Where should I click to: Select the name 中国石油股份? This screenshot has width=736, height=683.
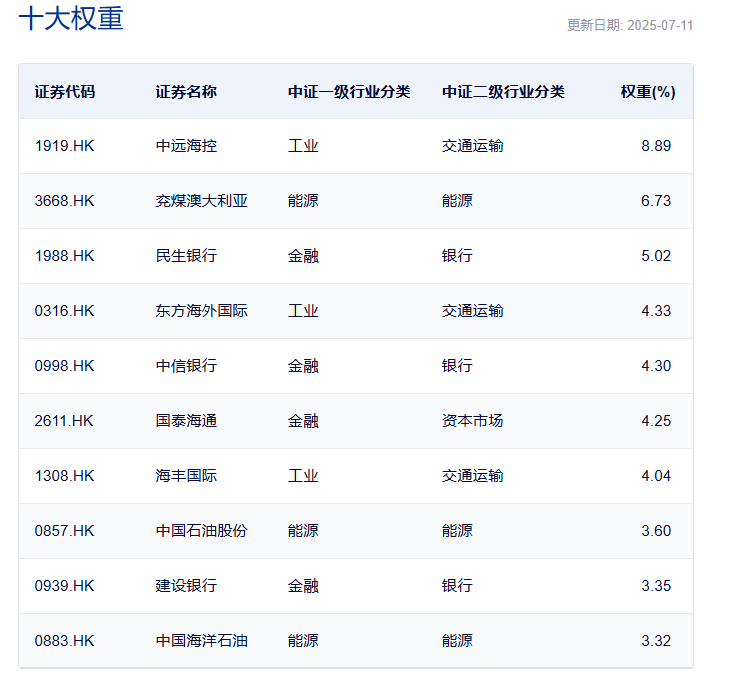click(201, 531)
